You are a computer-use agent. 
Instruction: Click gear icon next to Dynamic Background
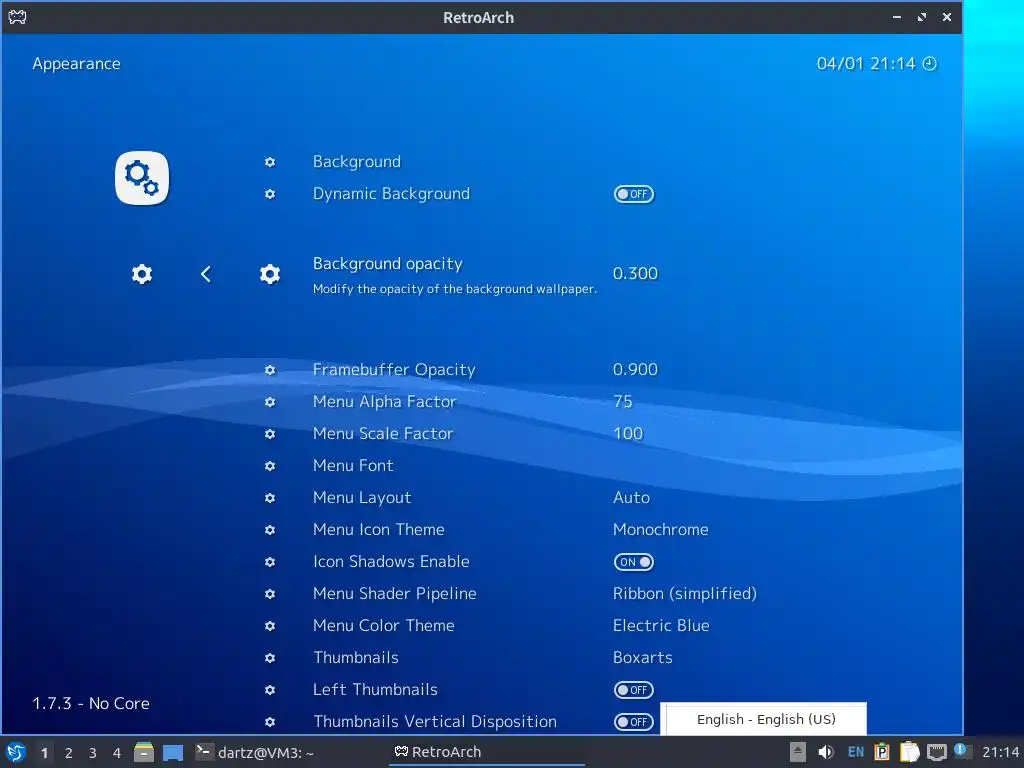pyautogui.click(x=270, y=194)
